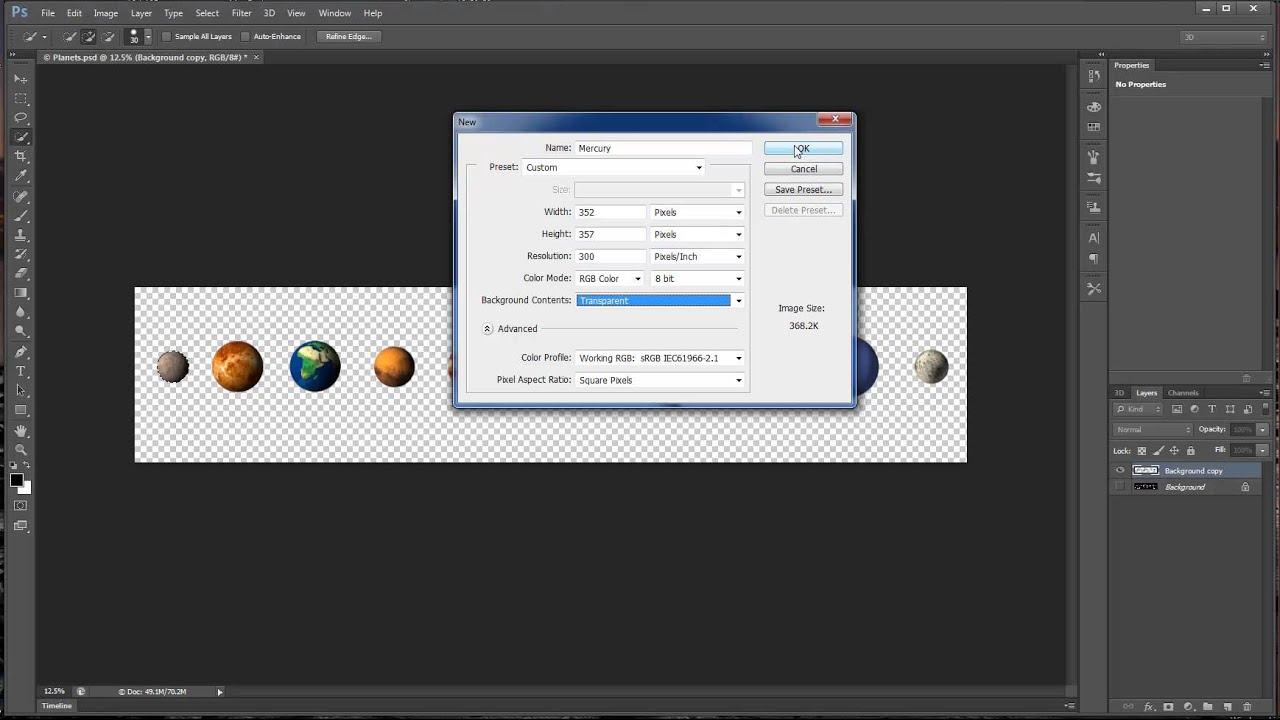Open the Resolution Pixels/Inch dropdown

(697, 256)
